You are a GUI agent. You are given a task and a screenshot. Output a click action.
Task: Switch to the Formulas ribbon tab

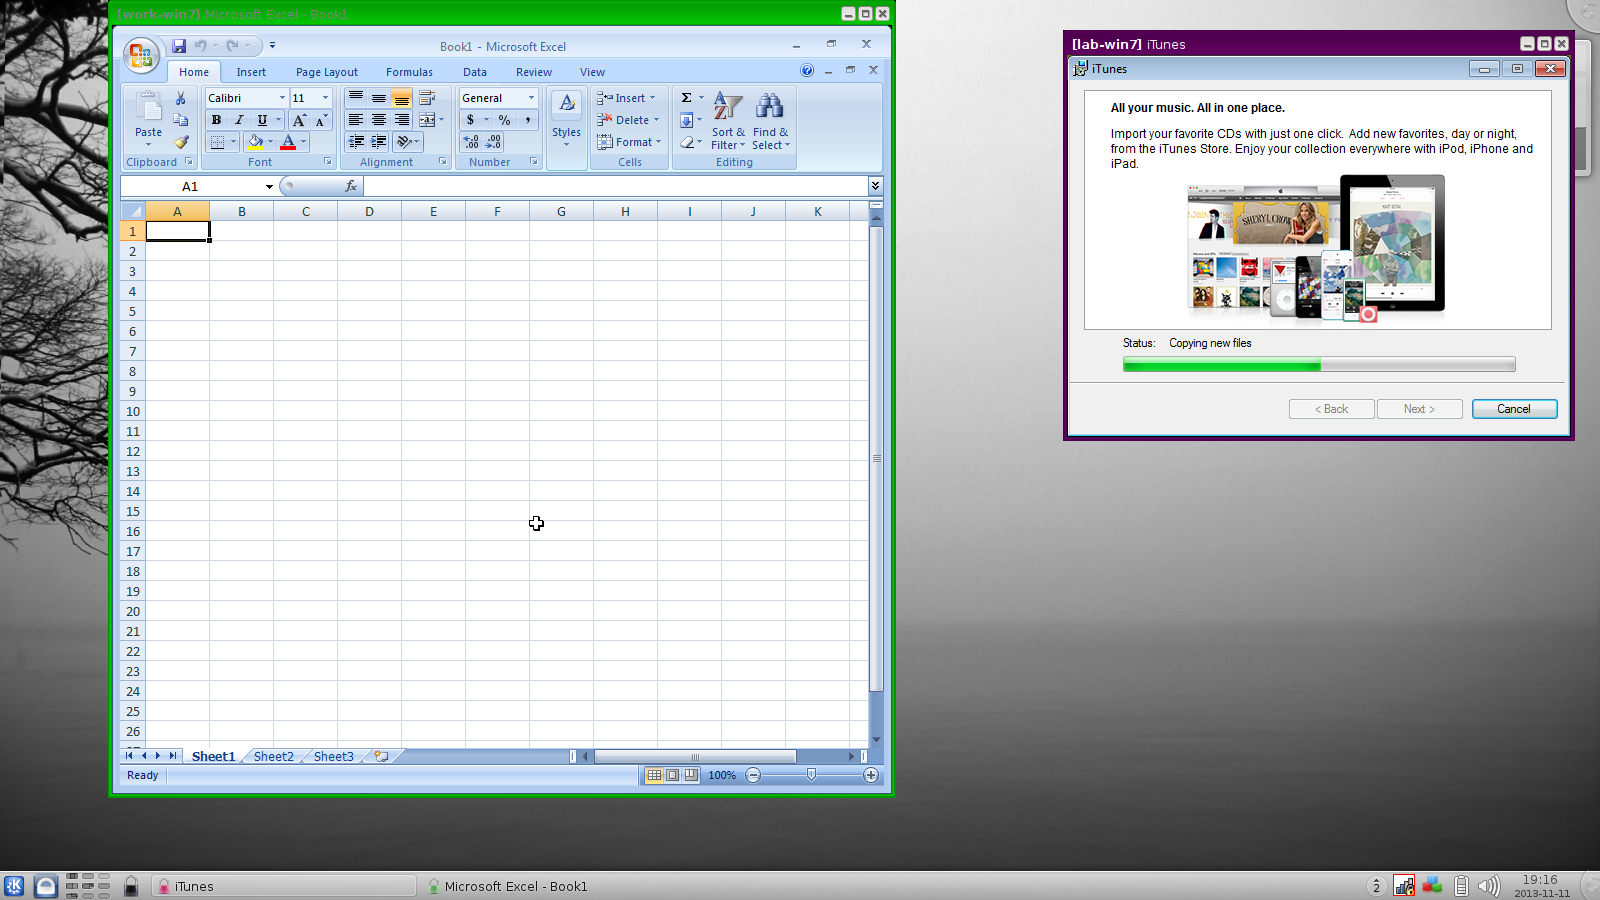pos(409,71)
